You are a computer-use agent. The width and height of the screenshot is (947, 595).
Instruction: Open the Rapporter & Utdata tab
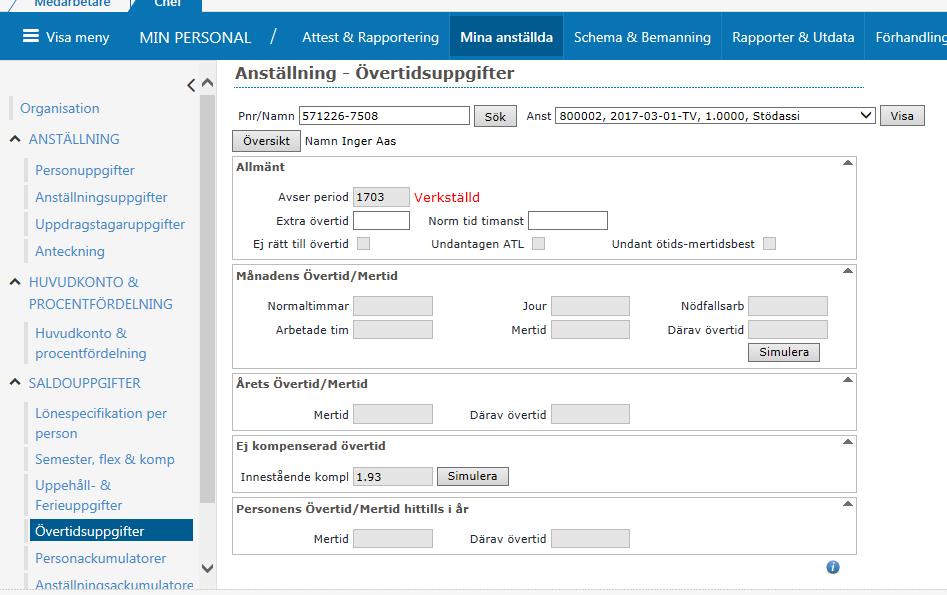coord(793,37)
